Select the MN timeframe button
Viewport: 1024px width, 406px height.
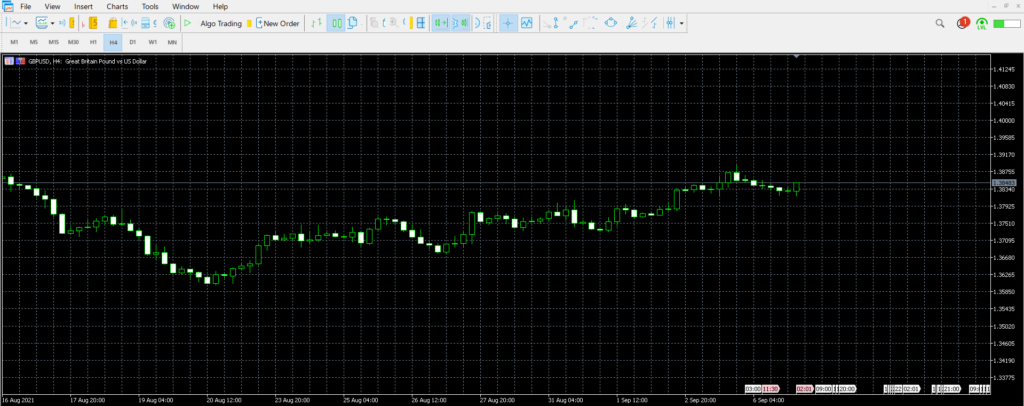[x=172, y=42]
